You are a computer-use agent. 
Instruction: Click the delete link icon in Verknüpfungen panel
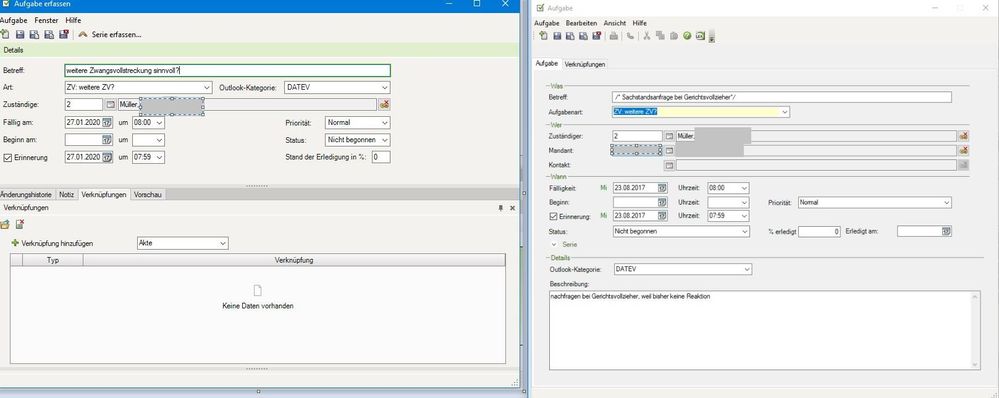pos(20,224)
